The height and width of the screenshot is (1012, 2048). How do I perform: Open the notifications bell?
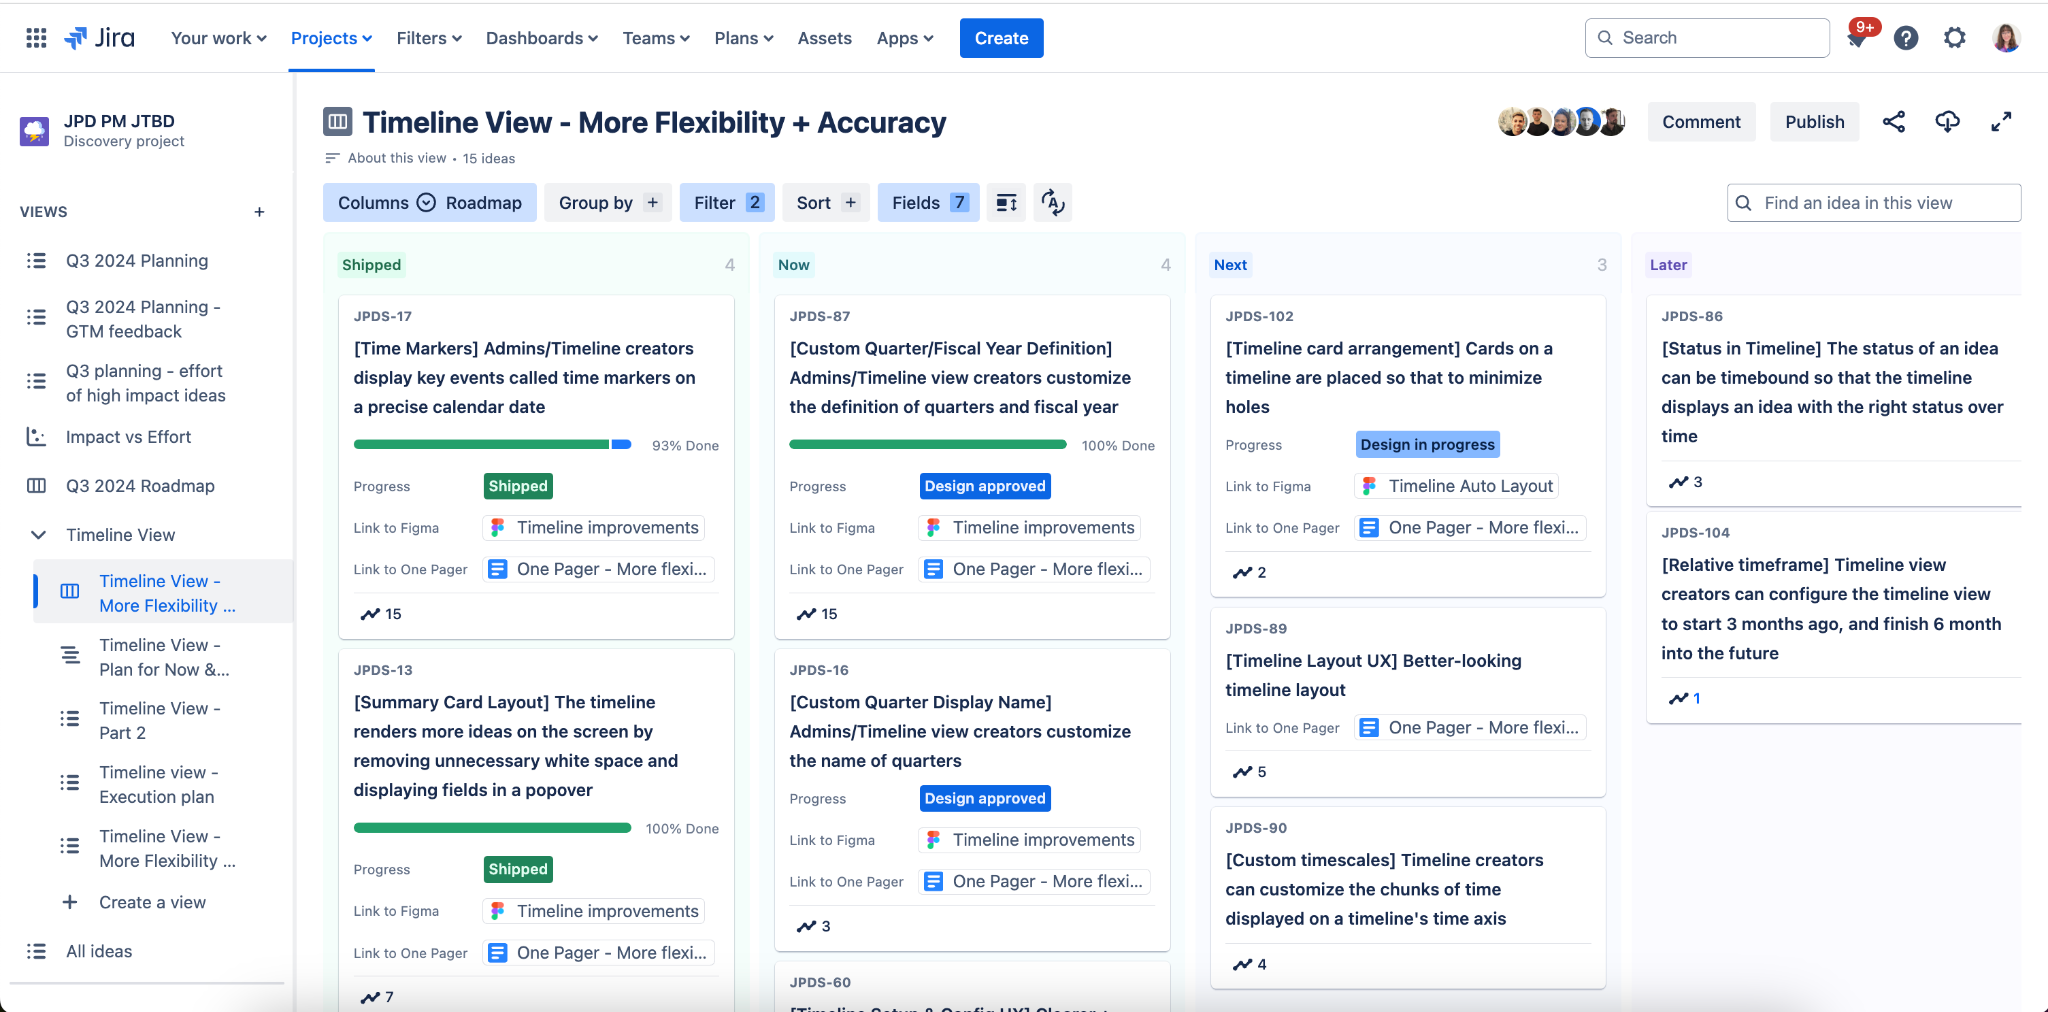tap(1858, 39)
